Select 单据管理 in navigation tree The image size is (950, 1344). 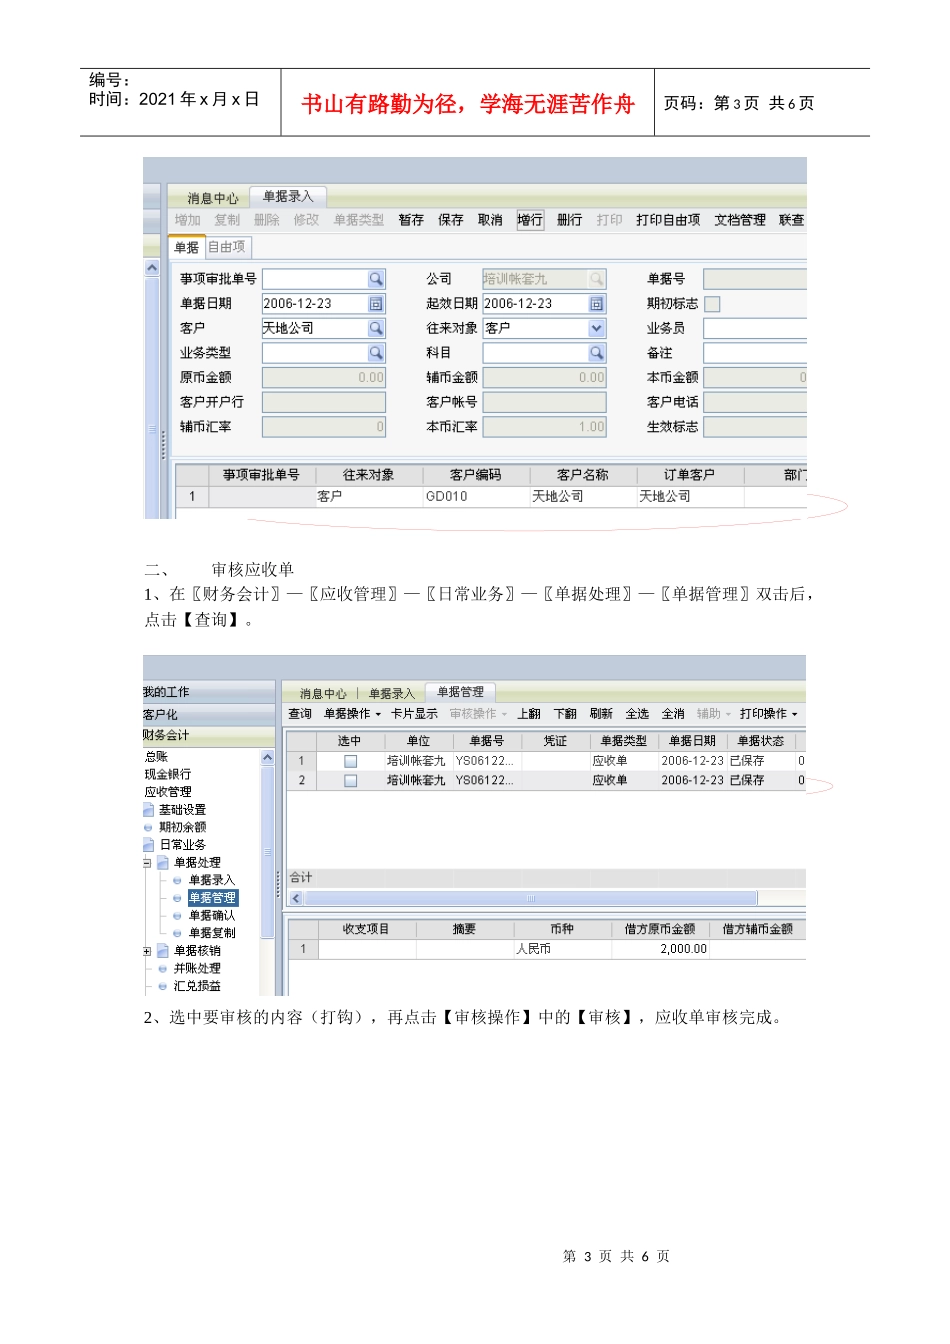213,898
